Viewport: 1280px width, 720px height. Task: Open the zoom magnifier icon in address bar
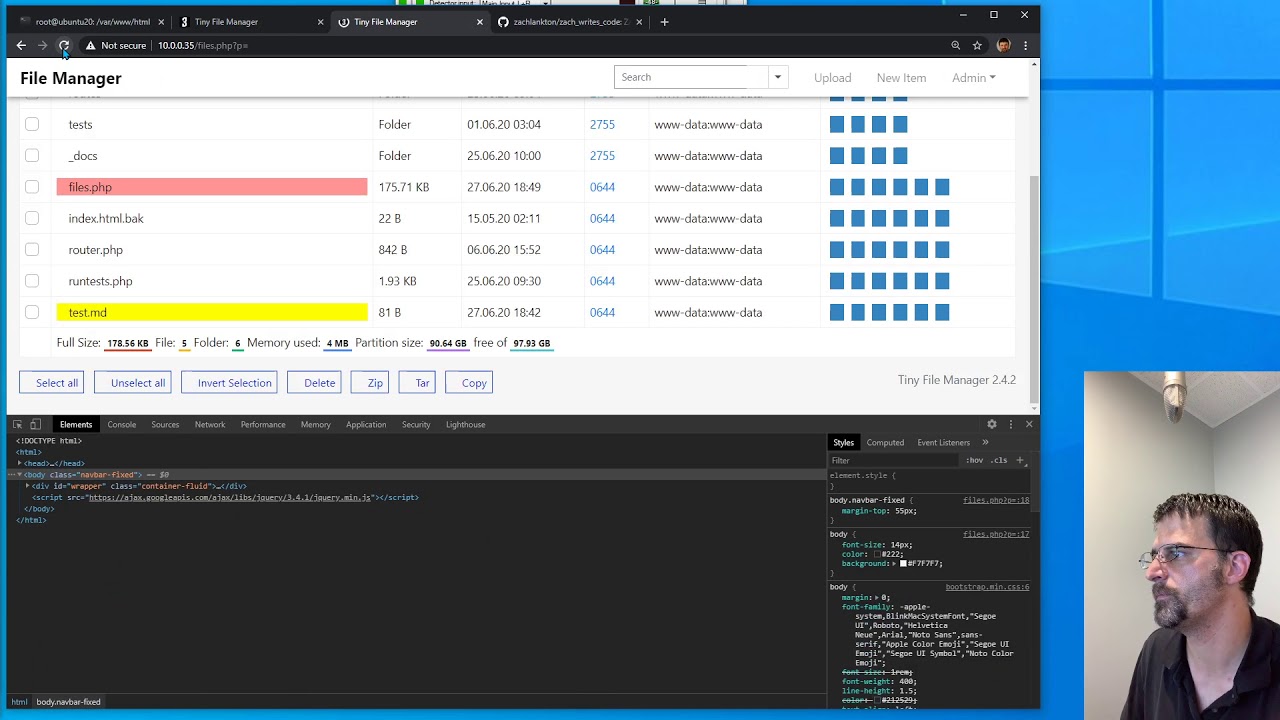point(955,45)
